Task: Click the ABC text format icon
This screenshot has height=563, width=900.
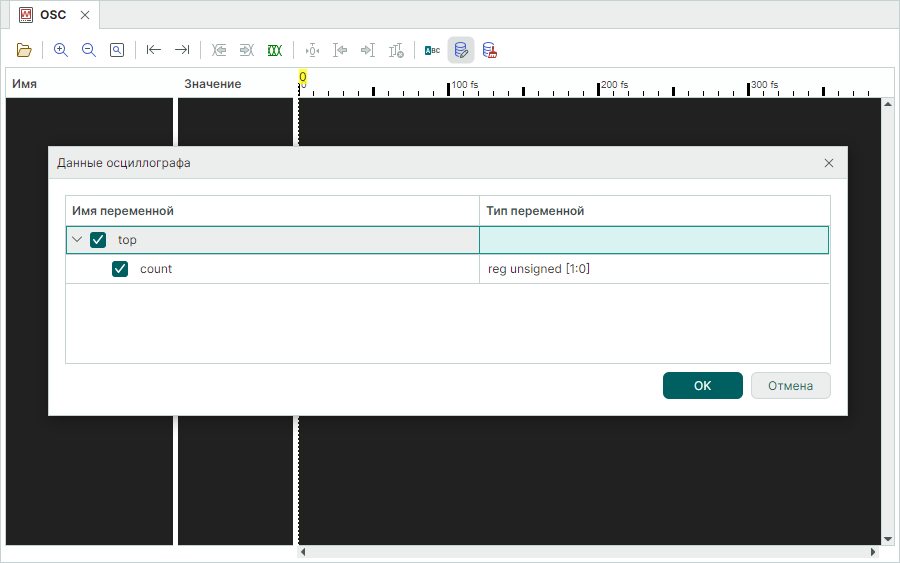Action: pos(432,51)
